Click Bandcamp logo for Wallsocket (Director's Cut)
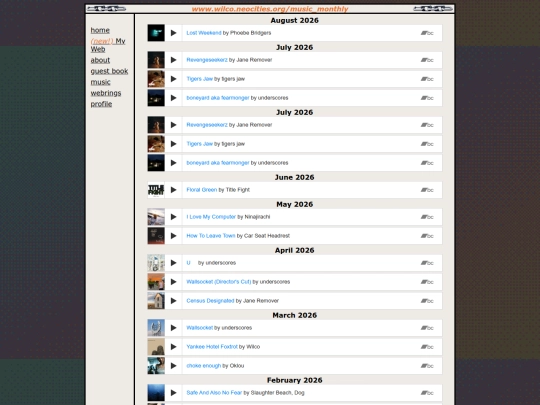Viewport: 540px width, 405px height. coord(427,282)
